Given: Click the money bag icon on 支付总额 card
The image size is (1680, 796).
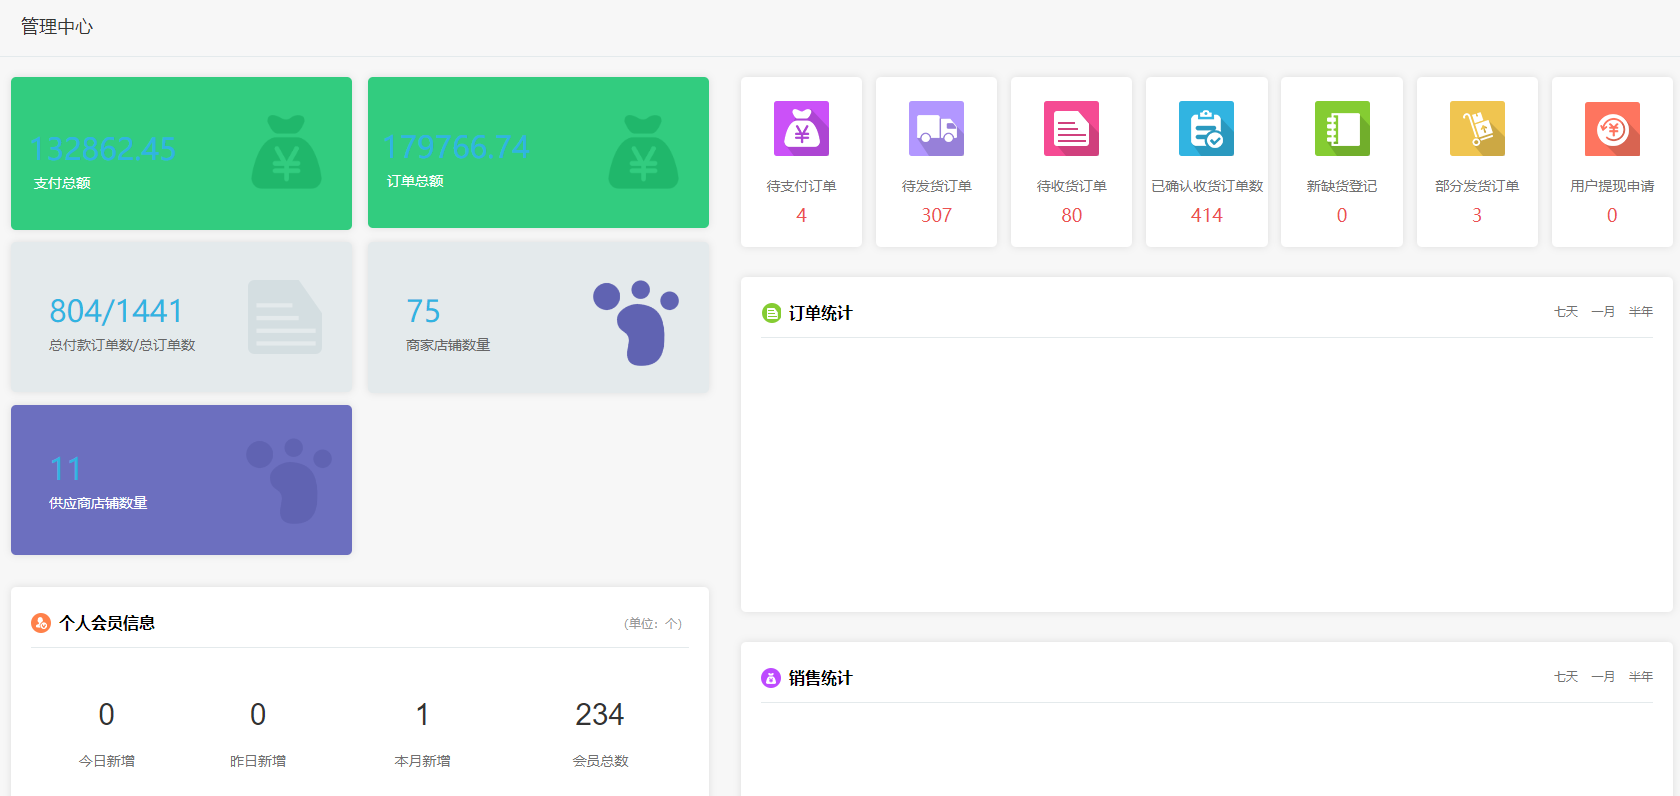Looking at the screenshot, I should [x=286, y=152].
